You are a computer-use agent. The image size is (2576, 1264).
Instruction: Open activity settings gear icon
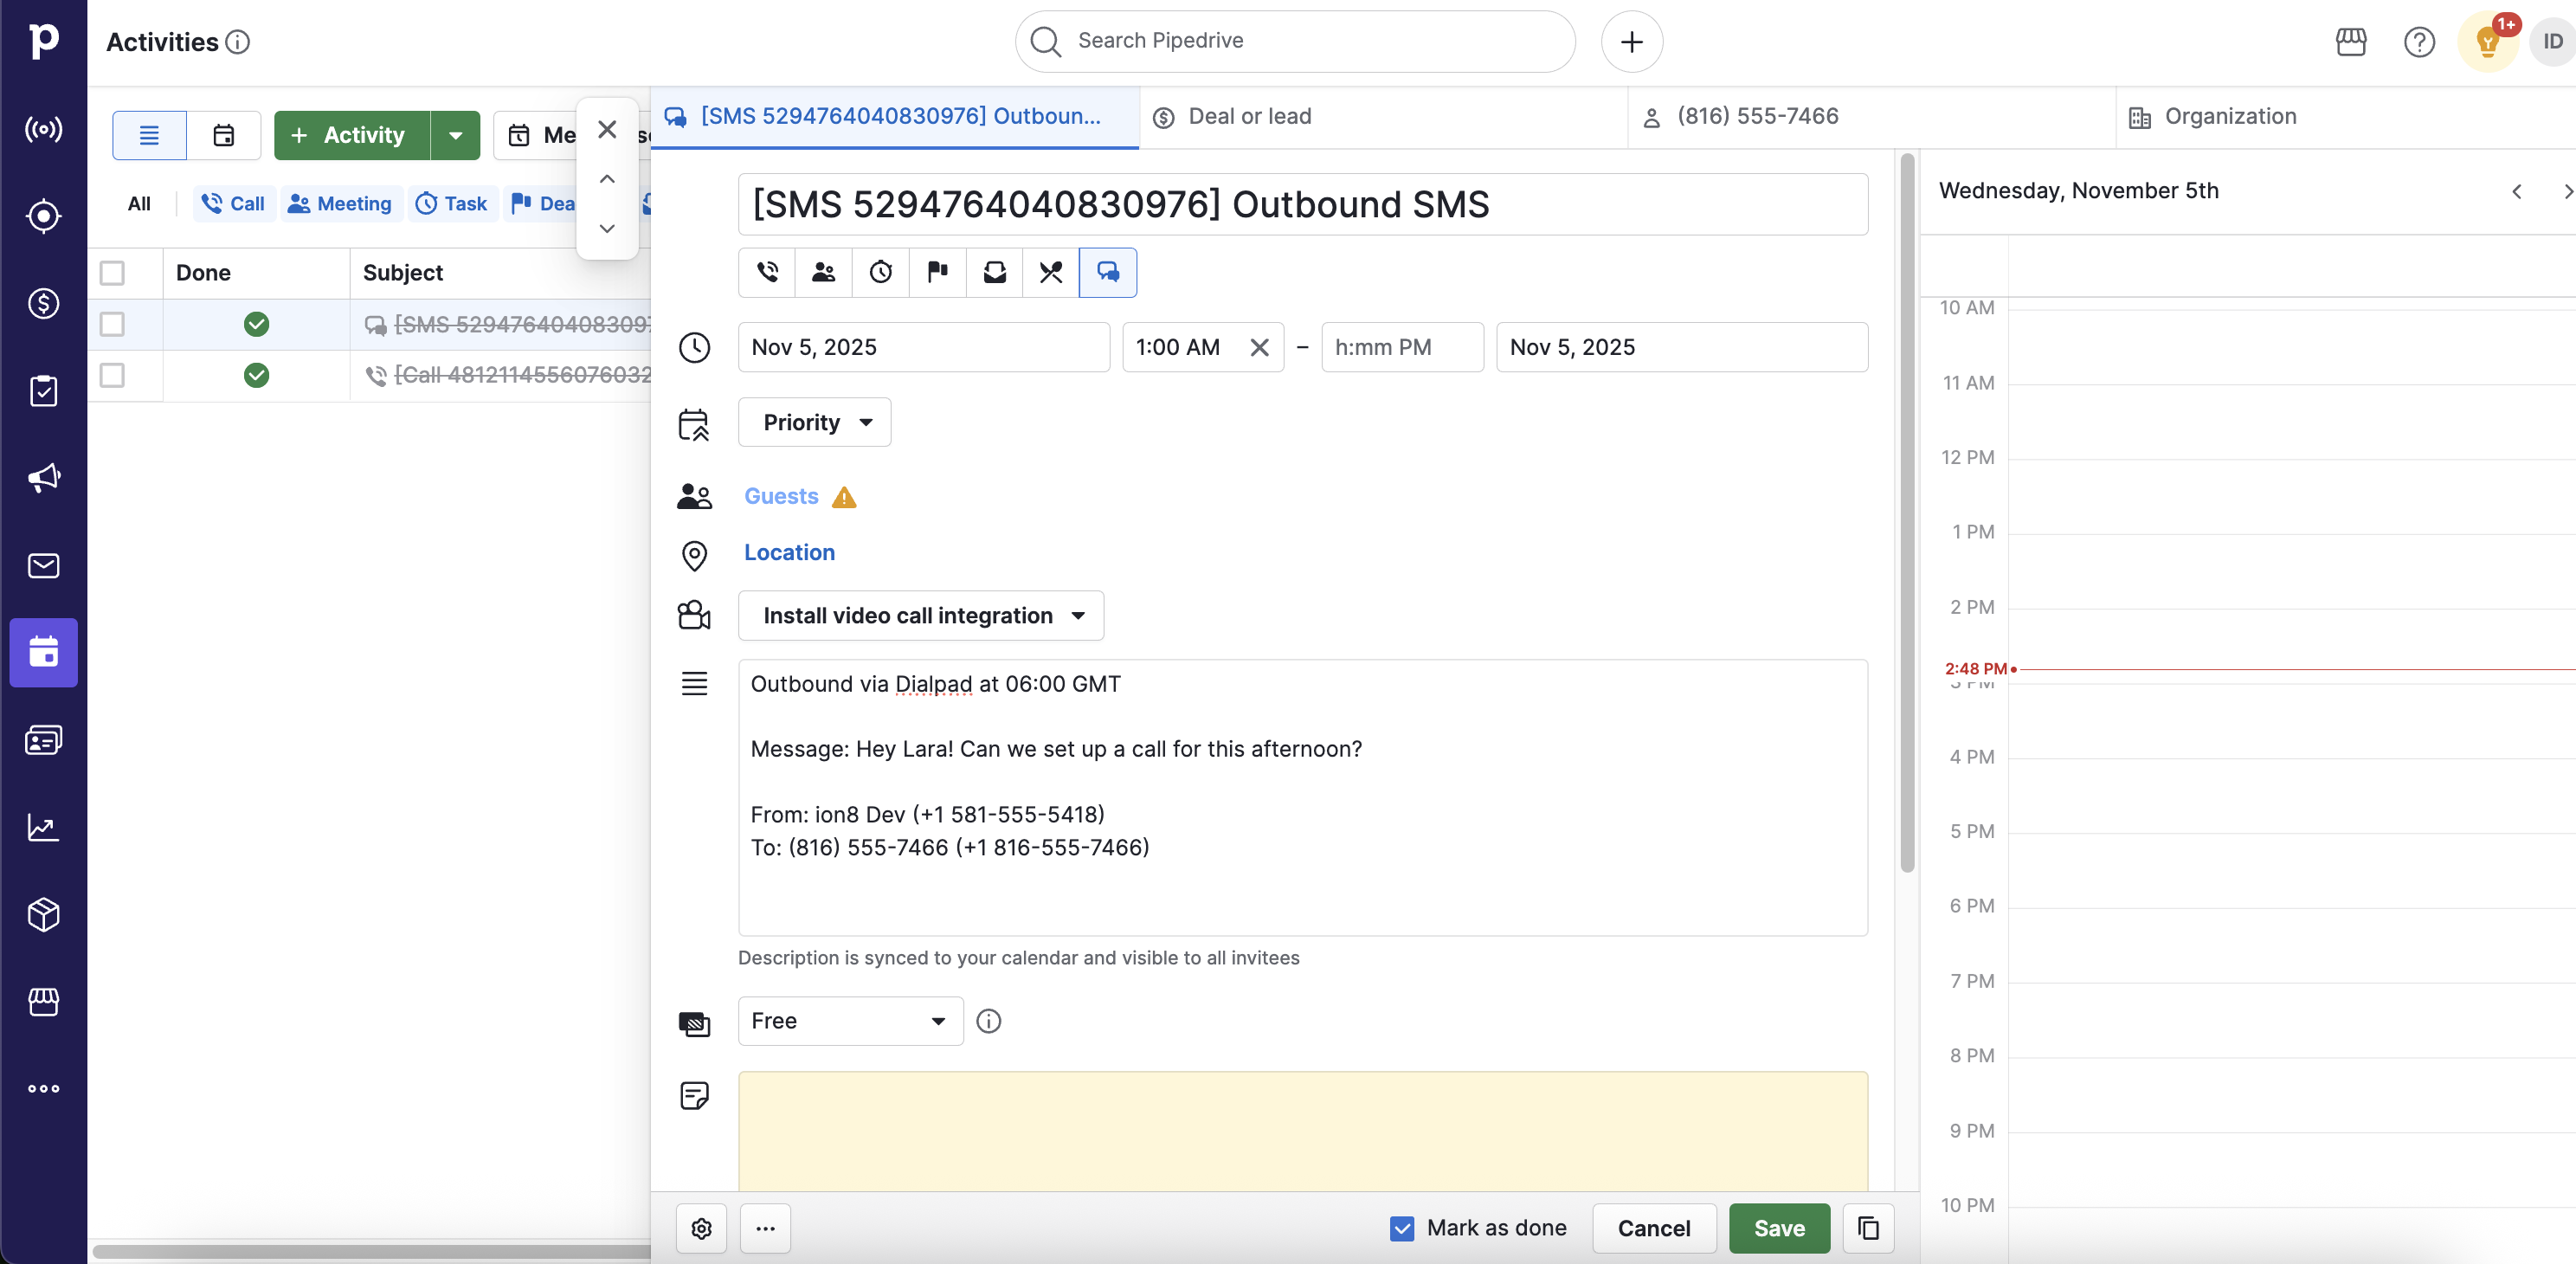click(x=701, y=1228)
